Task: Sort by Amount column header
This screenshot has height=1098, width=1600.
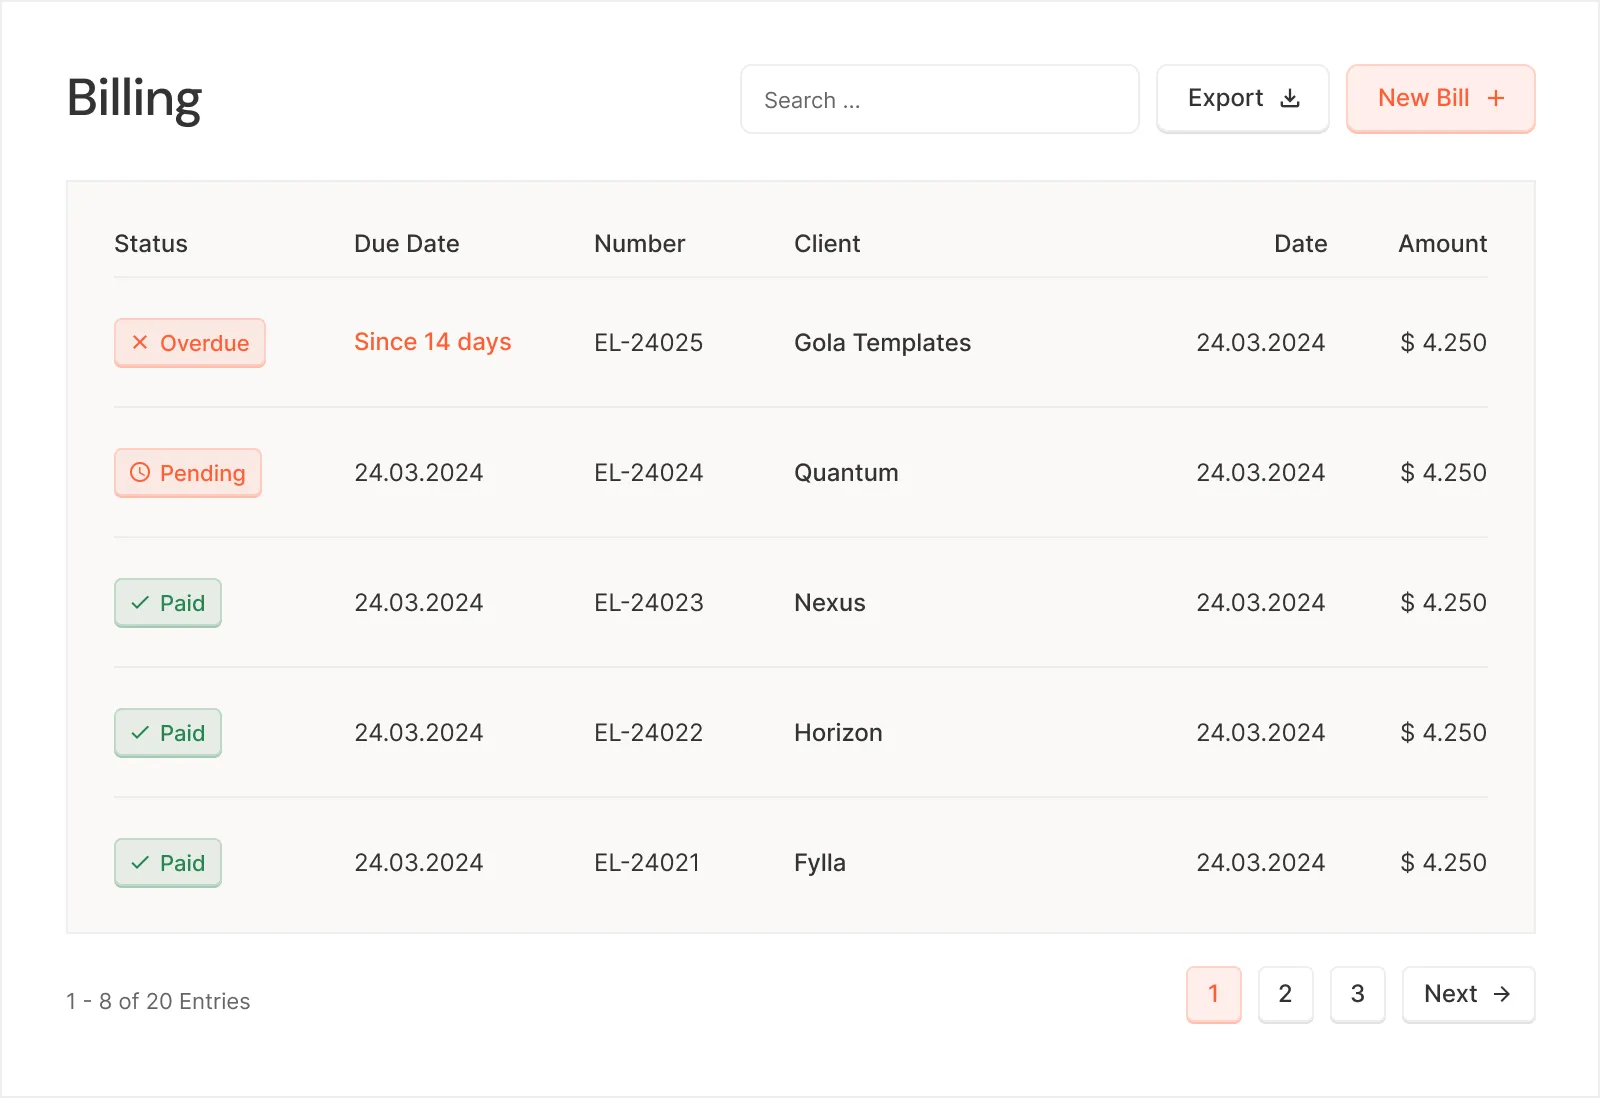Action: point(1443,244)
